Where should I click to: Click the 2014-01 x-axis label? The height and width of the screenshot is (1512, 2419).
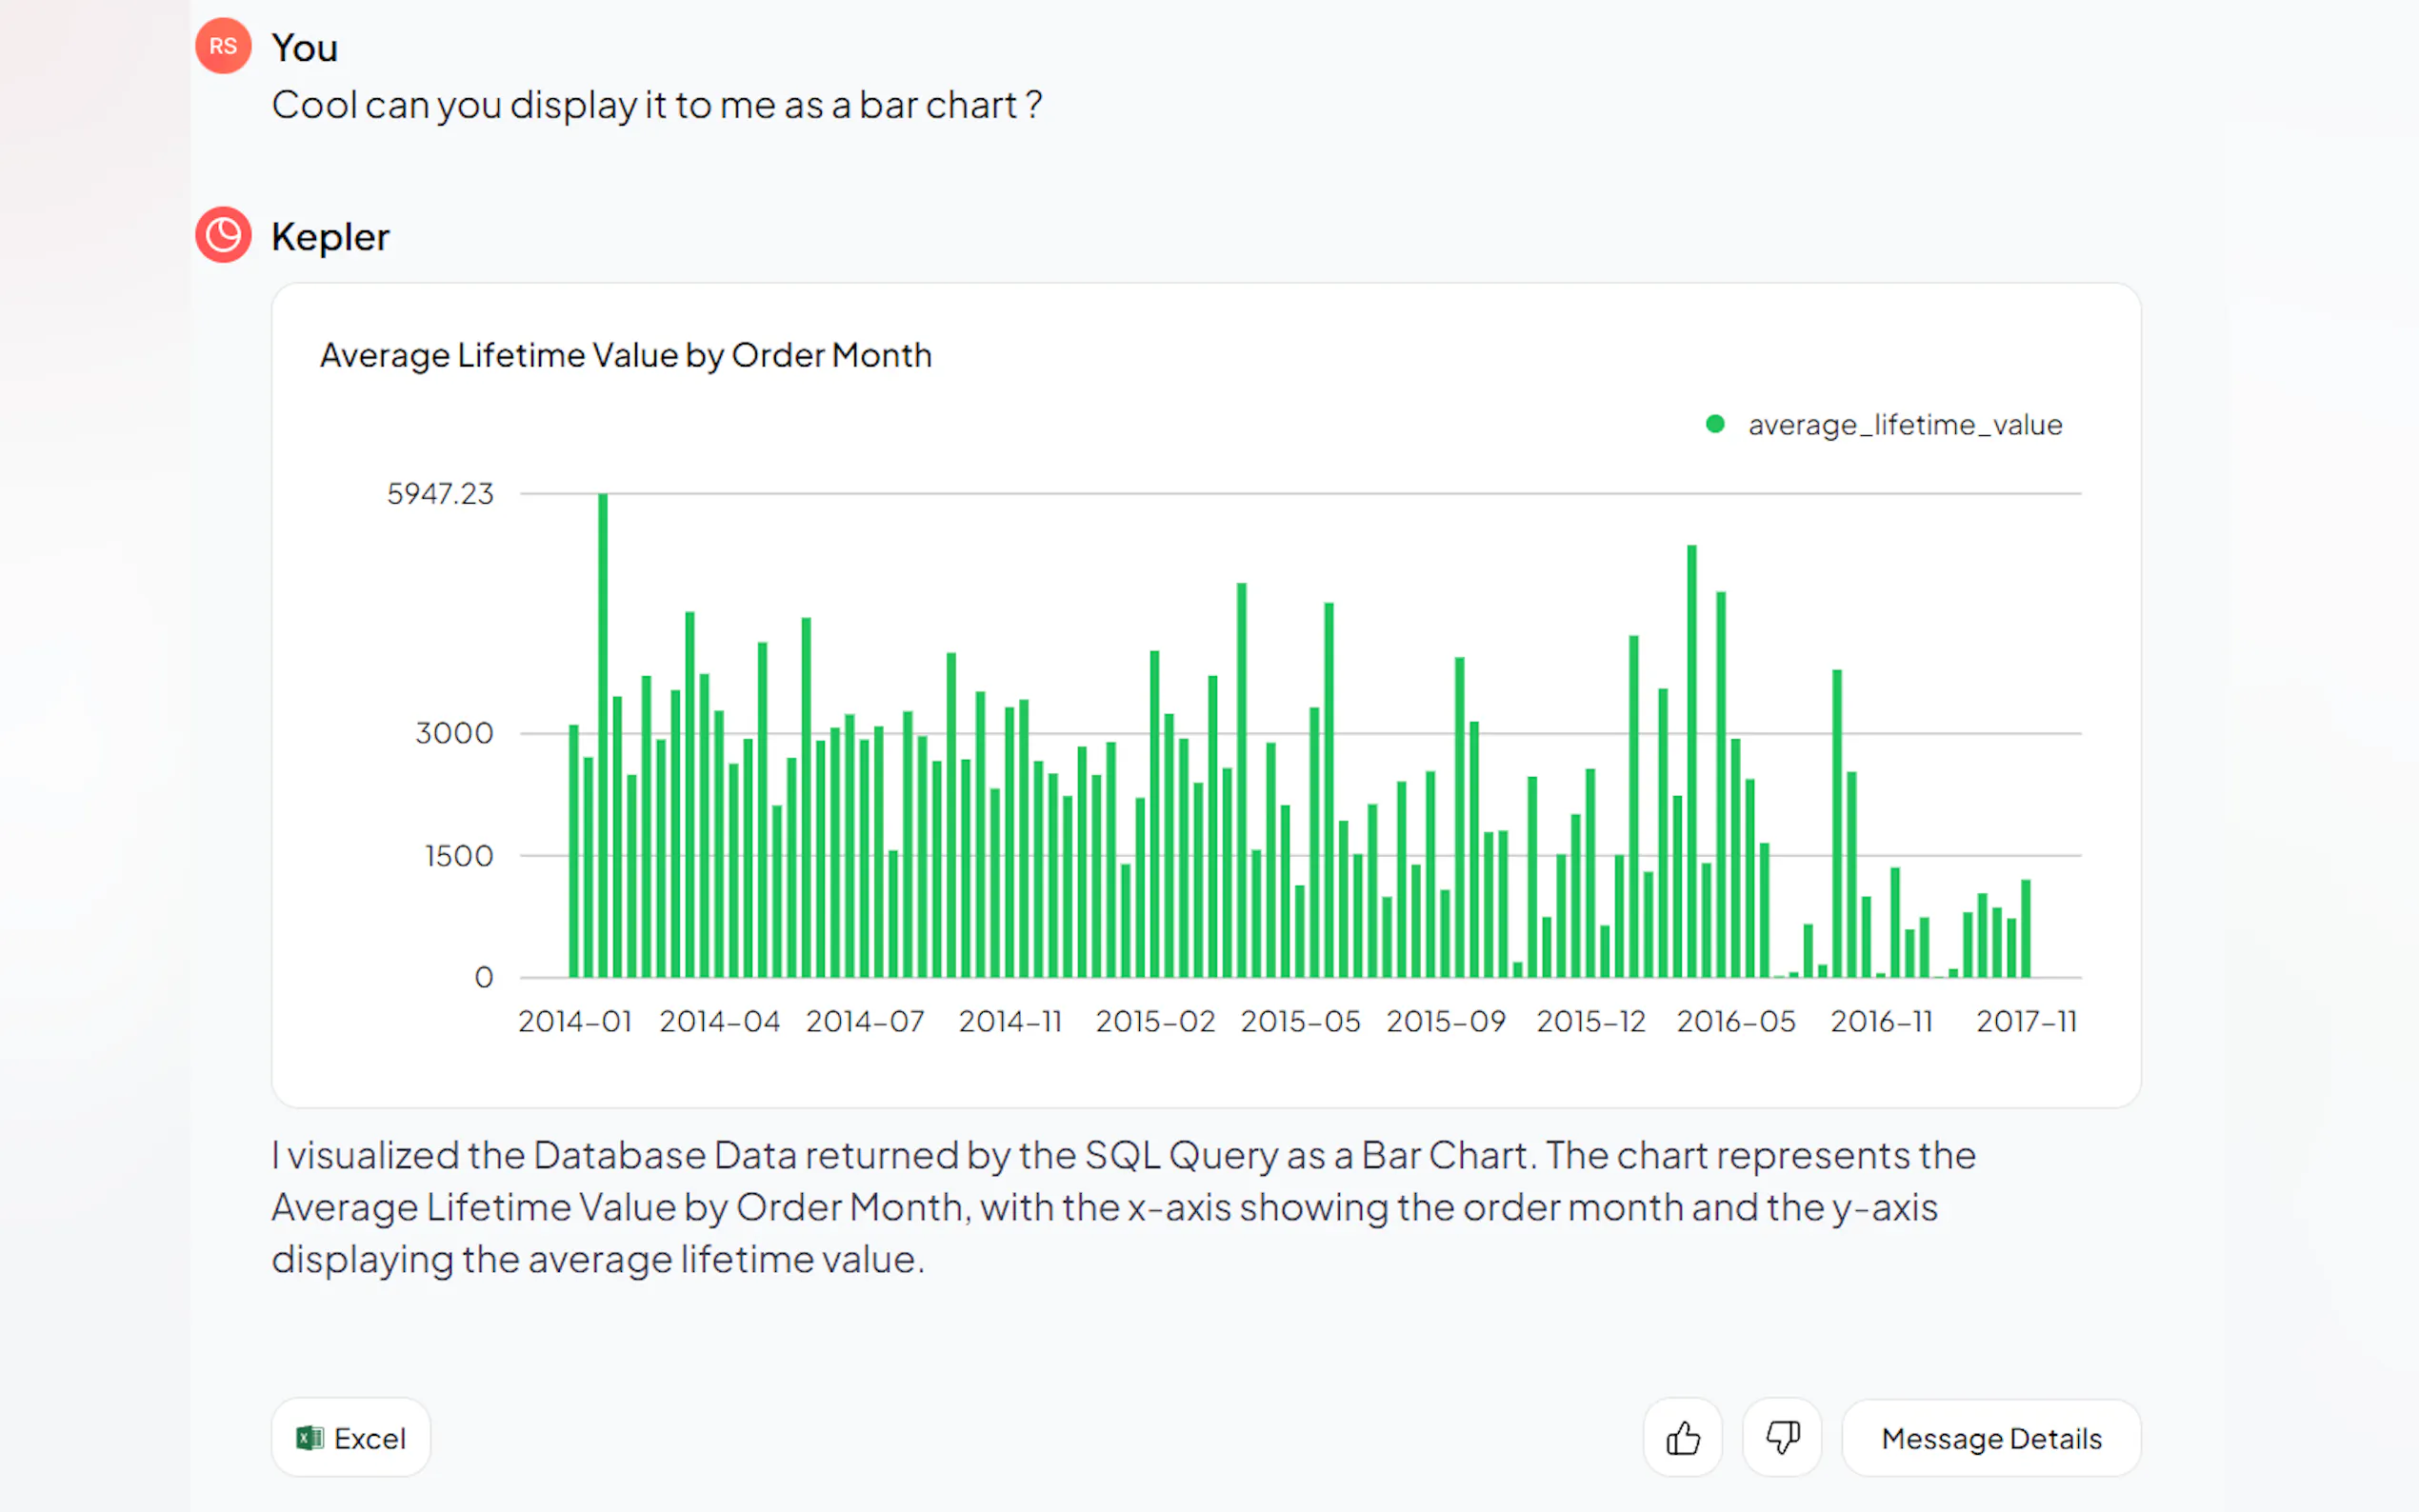point(575,1021)
